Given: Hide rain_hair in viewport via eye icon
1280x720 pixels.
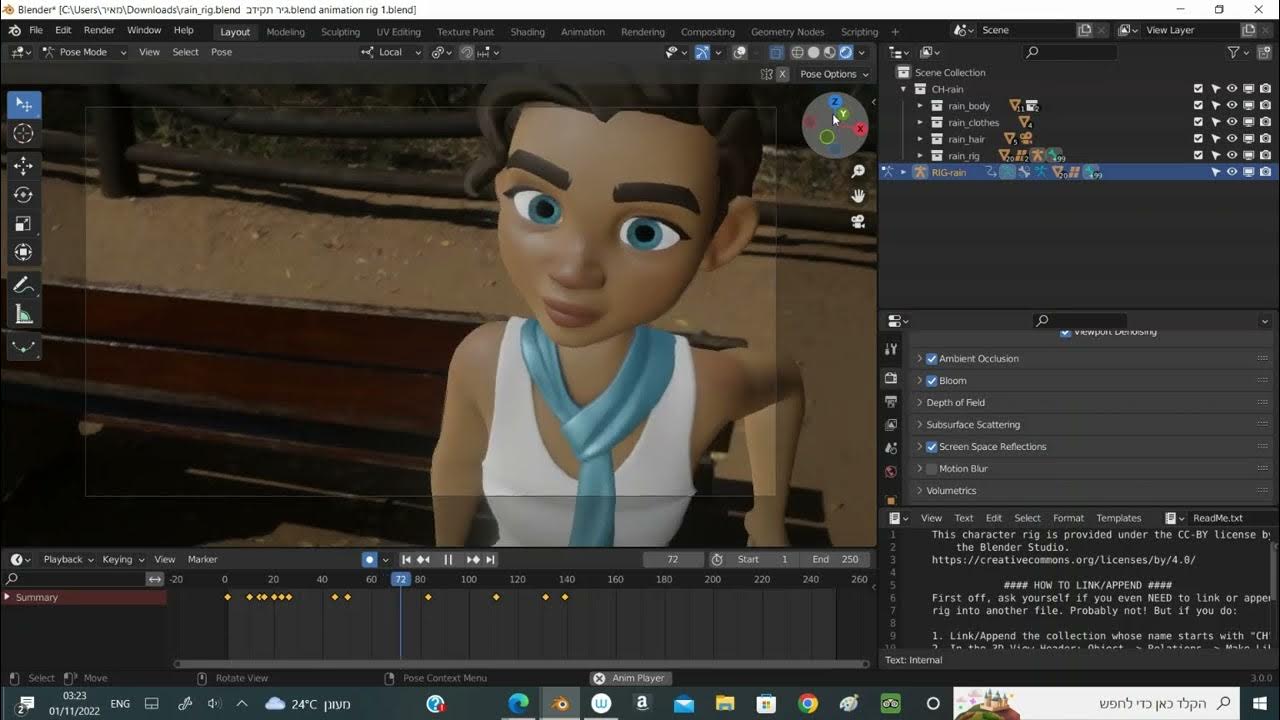Looking at the screenshot, I should 1232,139.
